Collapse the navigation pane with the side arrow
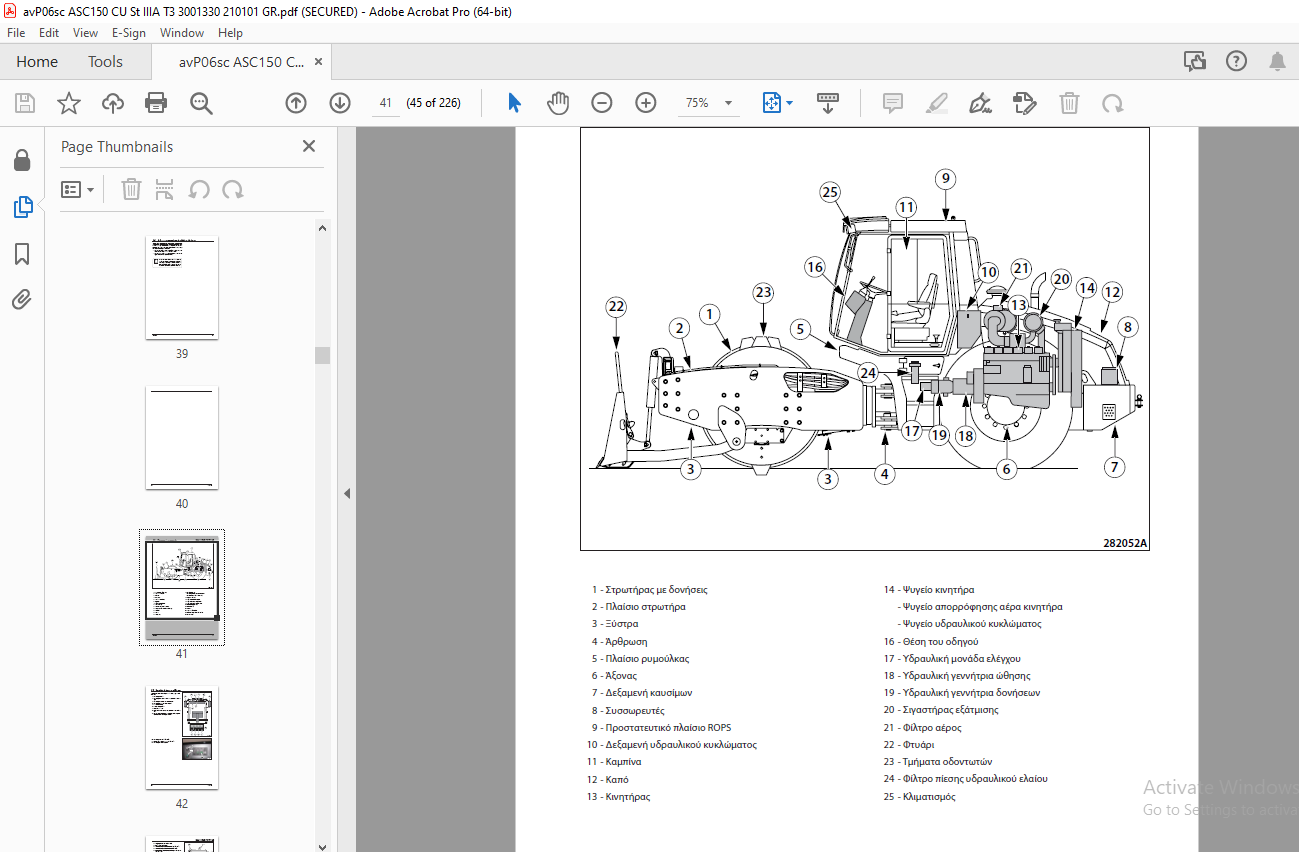The width and height of the screenshot is (1299, 852). pyautogui.click(x=347, y=493)
